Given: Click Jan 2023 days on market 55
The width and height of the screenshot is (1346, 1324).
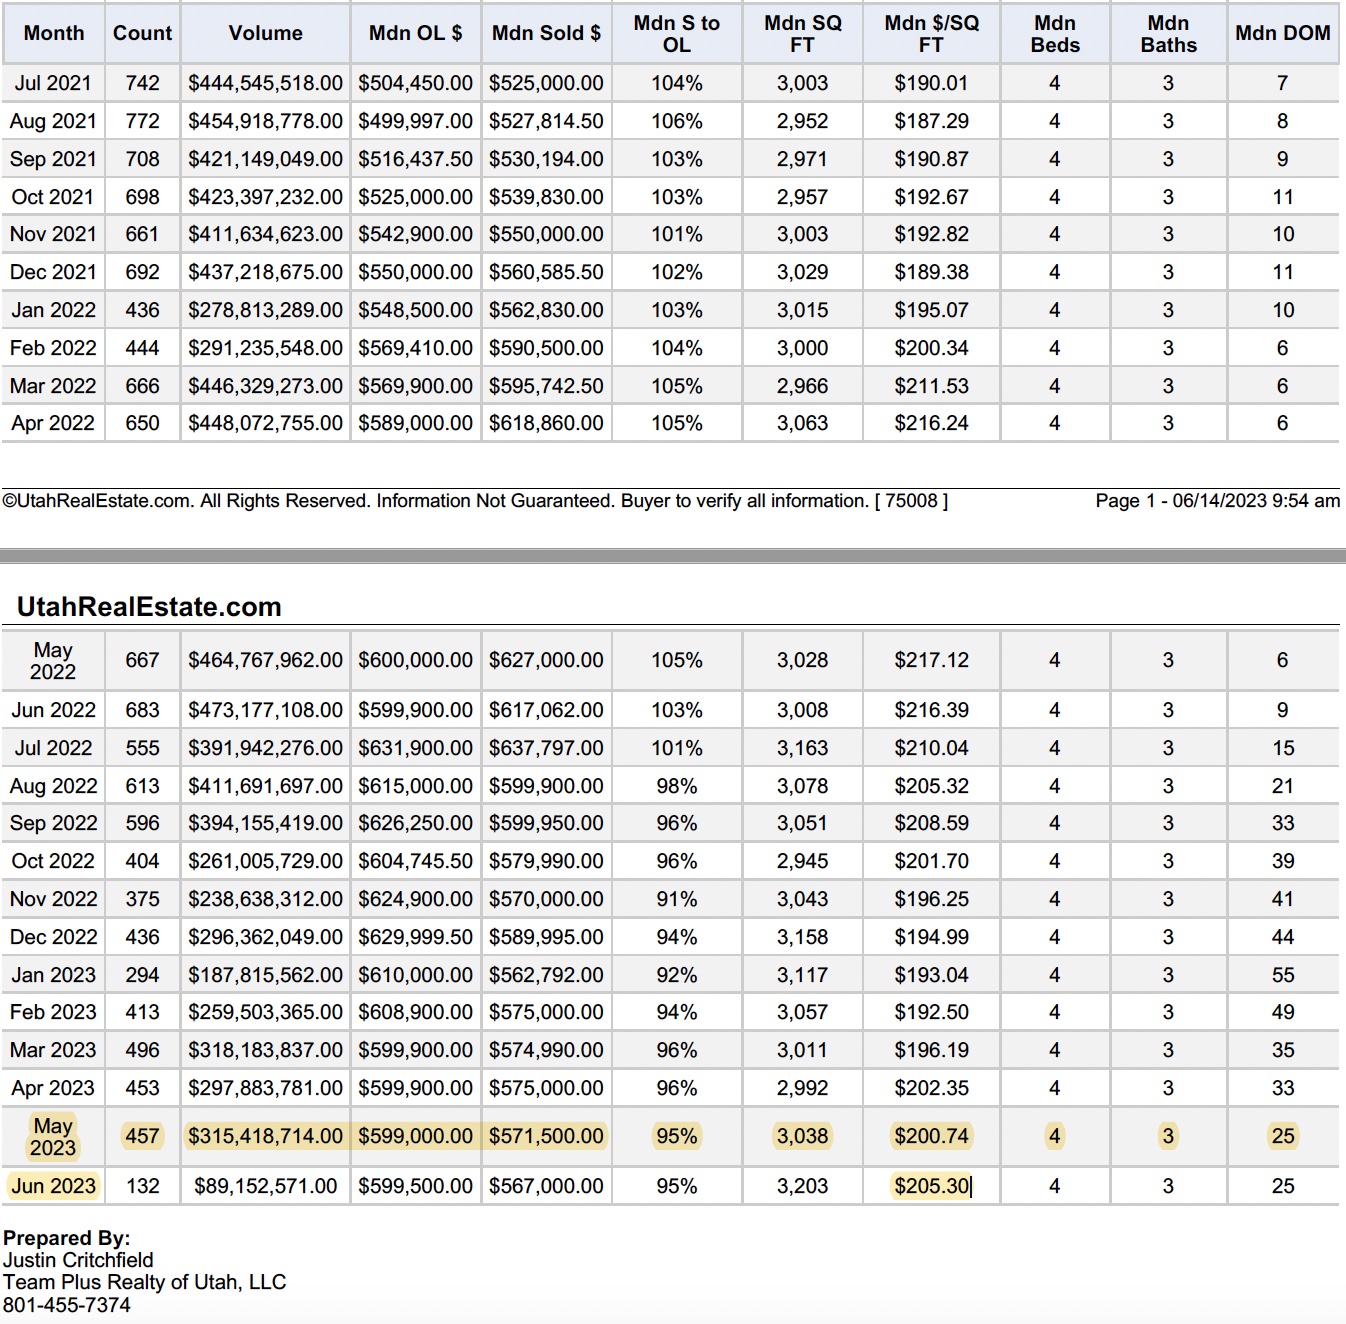Looking at the screenshot, I should pyautogui.click(x=1283, y=975).
